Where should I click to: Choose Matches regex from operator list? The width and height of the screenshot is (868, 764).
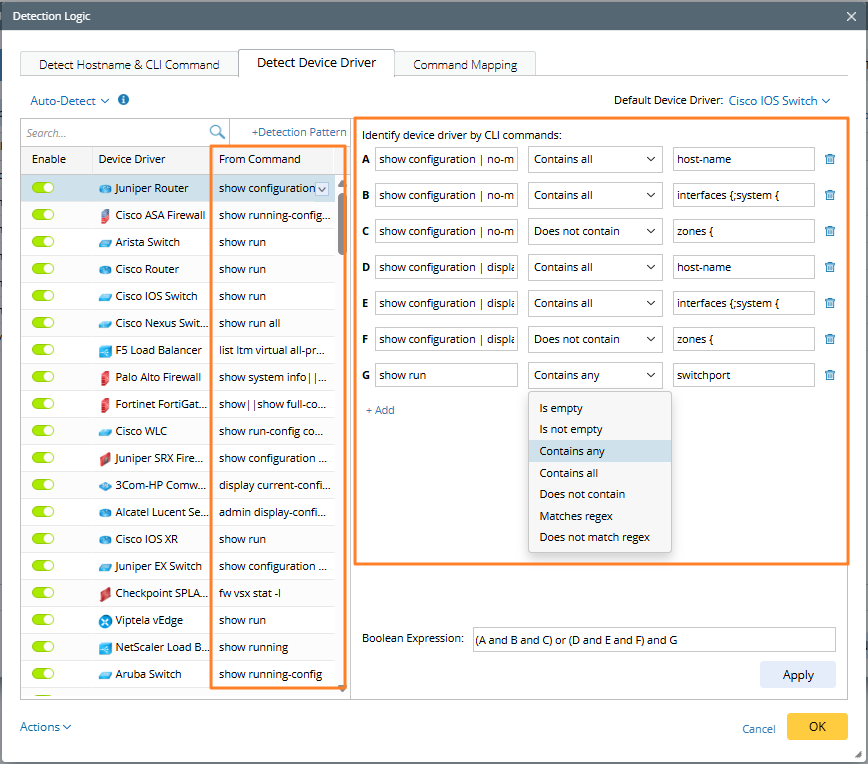pos(576,516)
